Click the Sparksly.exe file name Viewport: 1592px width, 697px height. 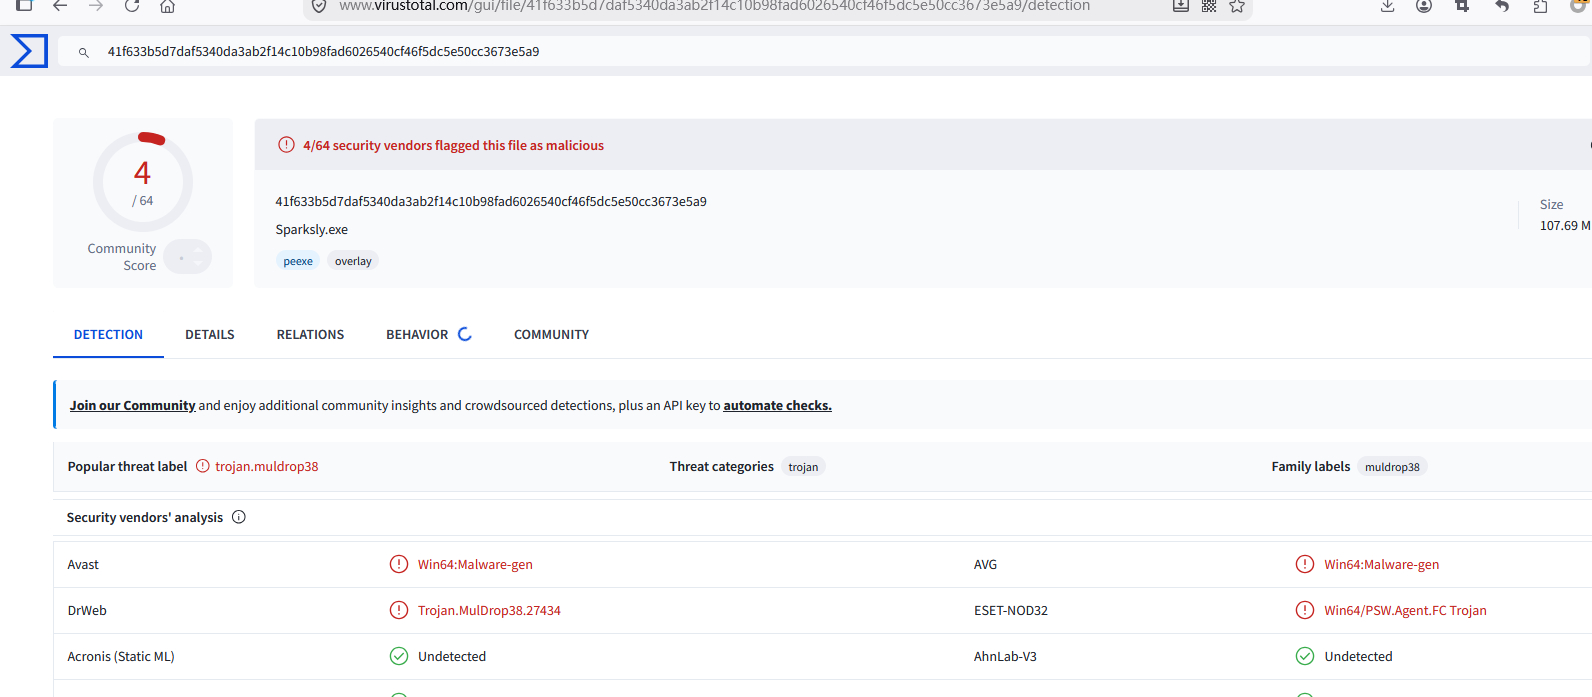[x=312, y=230]
